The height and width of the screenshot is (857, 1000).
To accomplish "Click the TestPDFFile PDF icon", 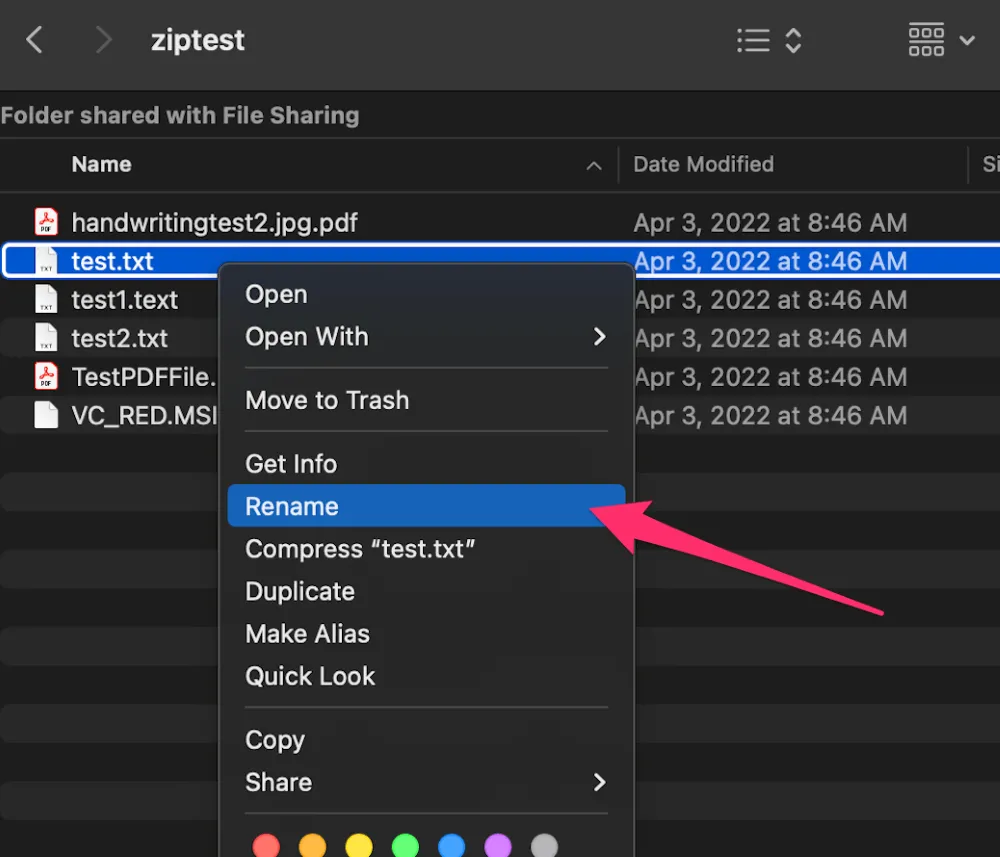I will coord(46,376).
